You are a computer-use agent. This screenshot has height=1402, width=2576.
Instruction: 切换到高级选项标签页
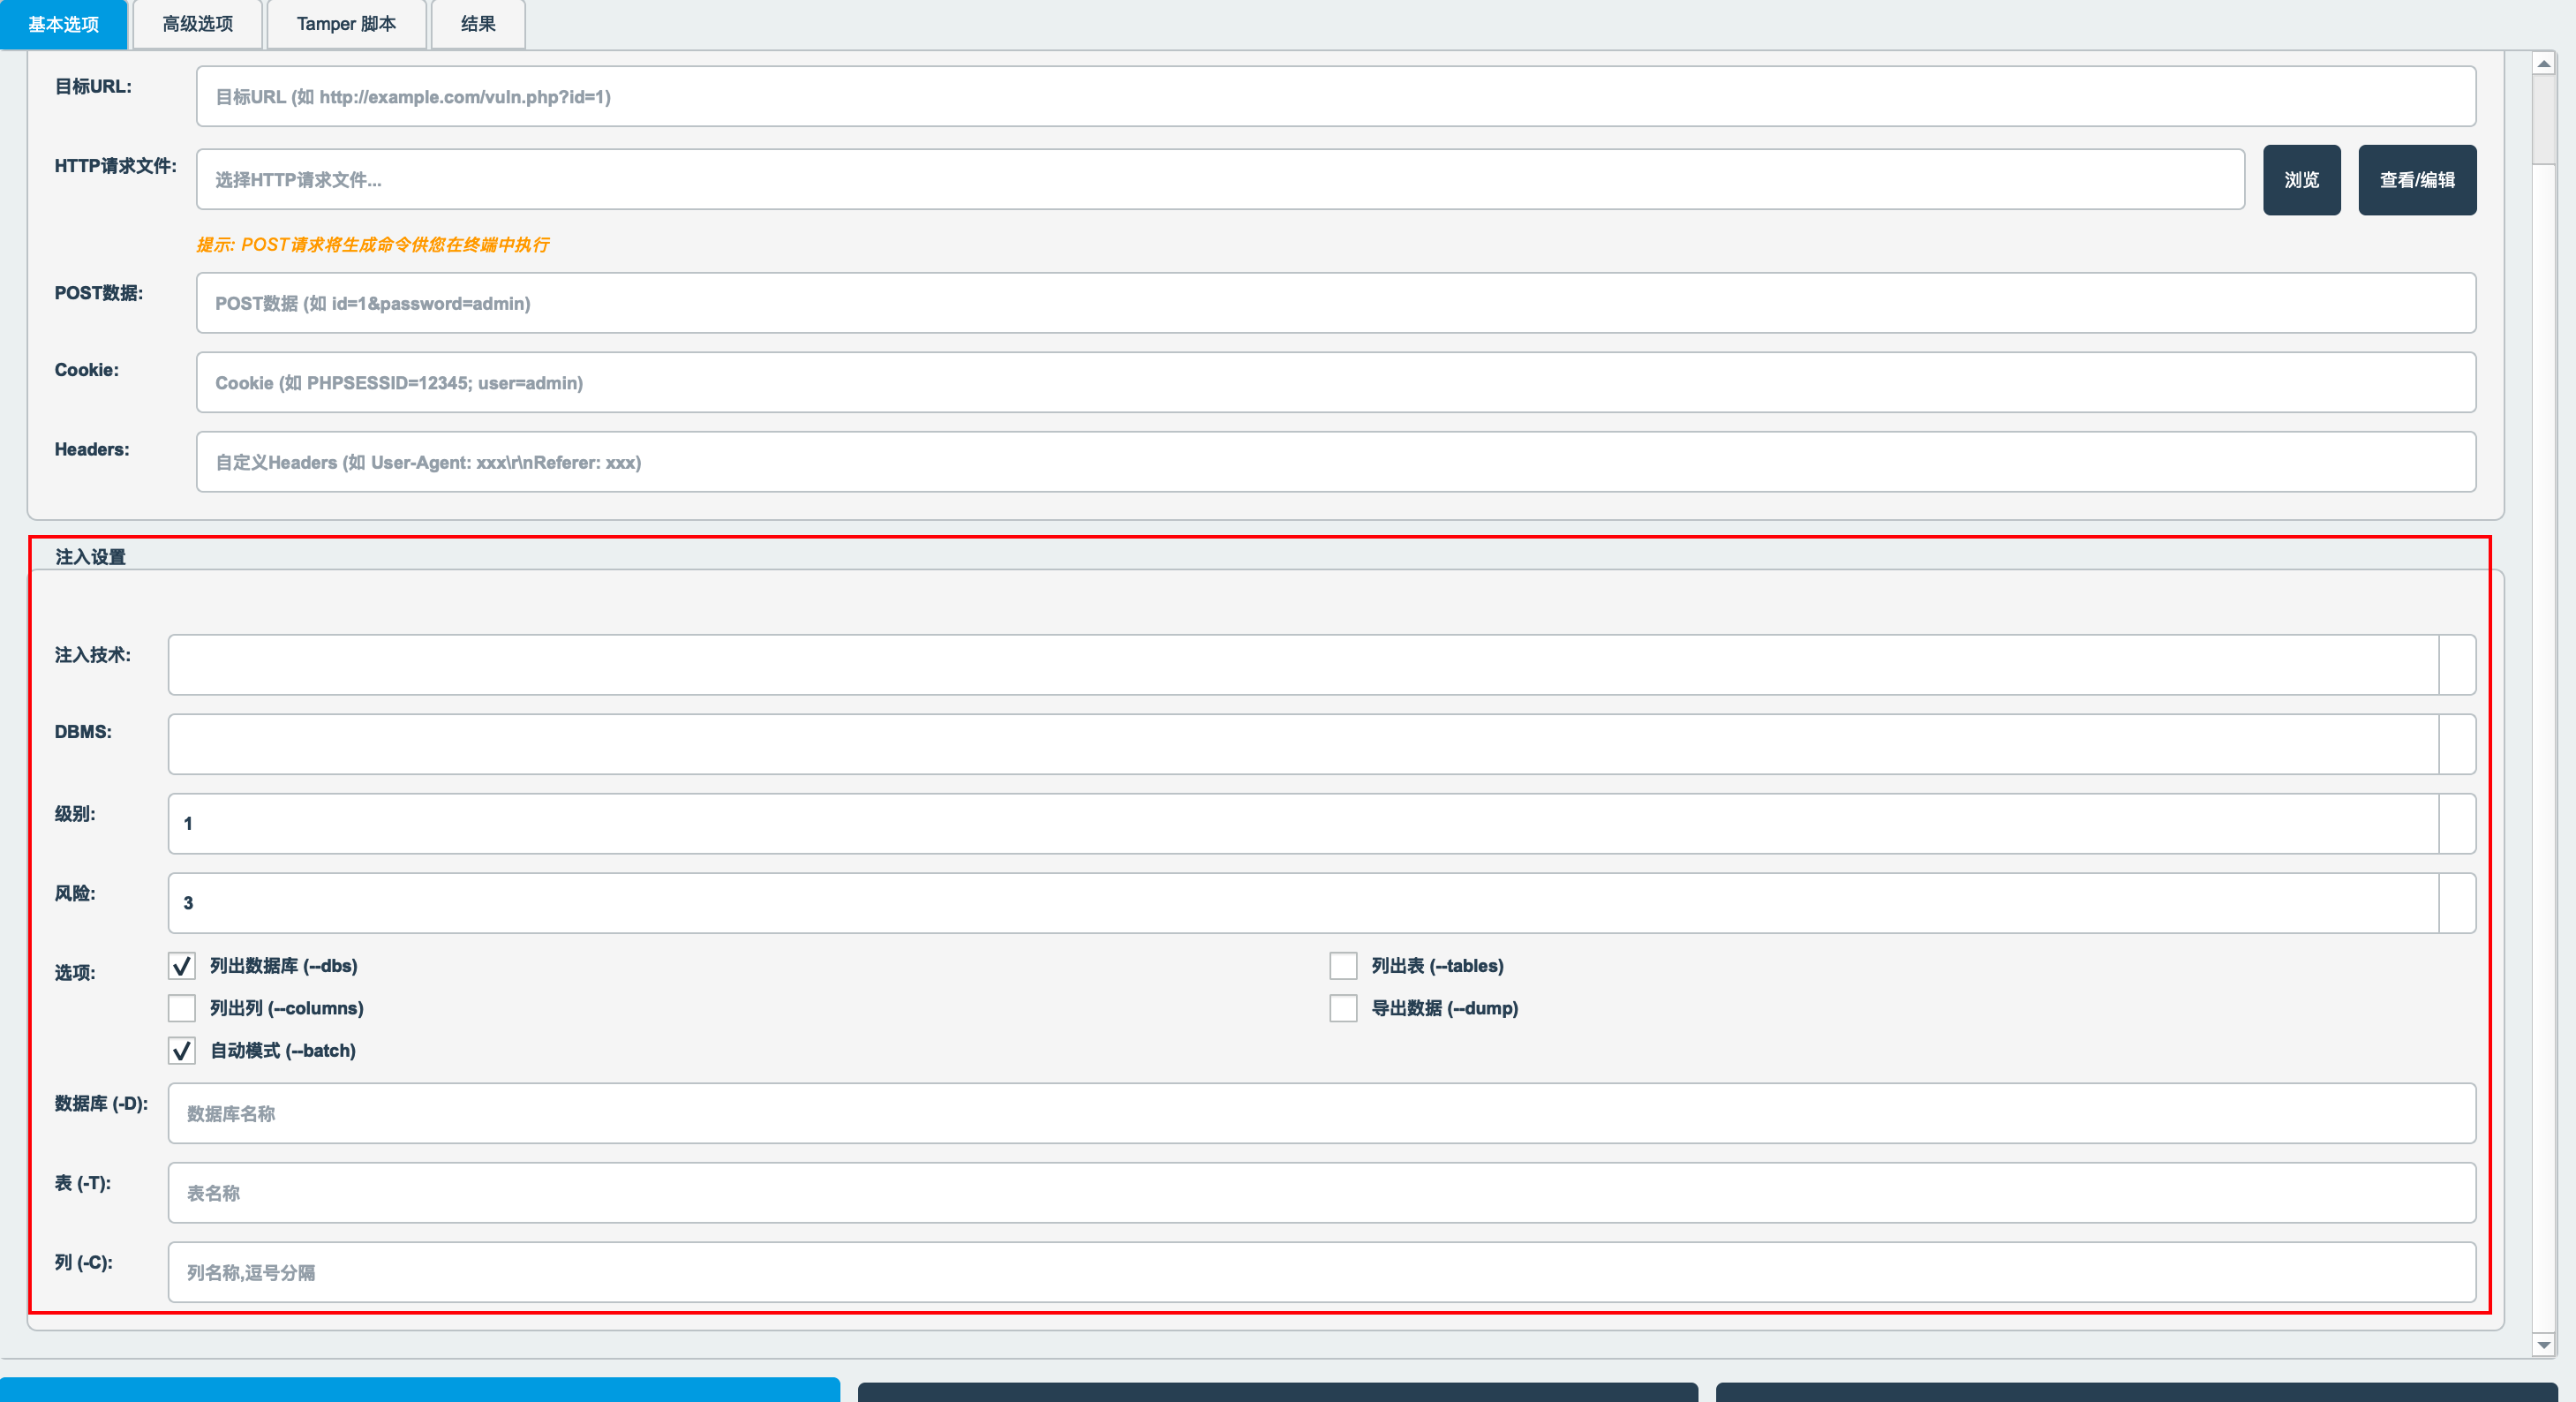click(196, 24)
